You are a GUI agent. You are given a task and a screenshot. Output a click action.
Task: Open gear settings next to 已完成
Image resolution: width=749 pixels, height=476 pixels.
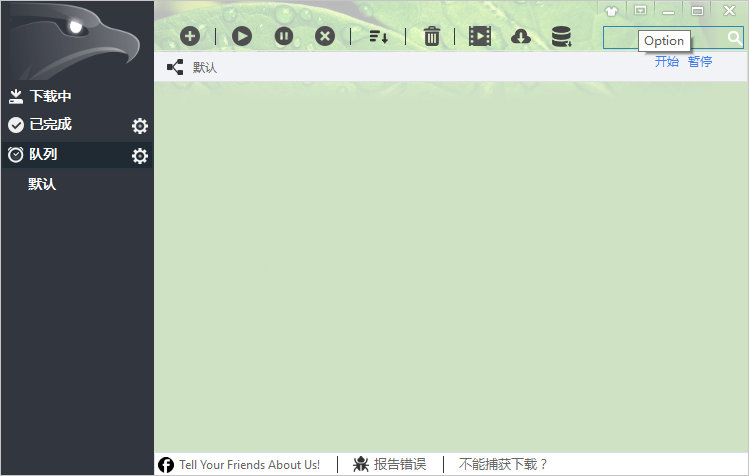(140, 126)
